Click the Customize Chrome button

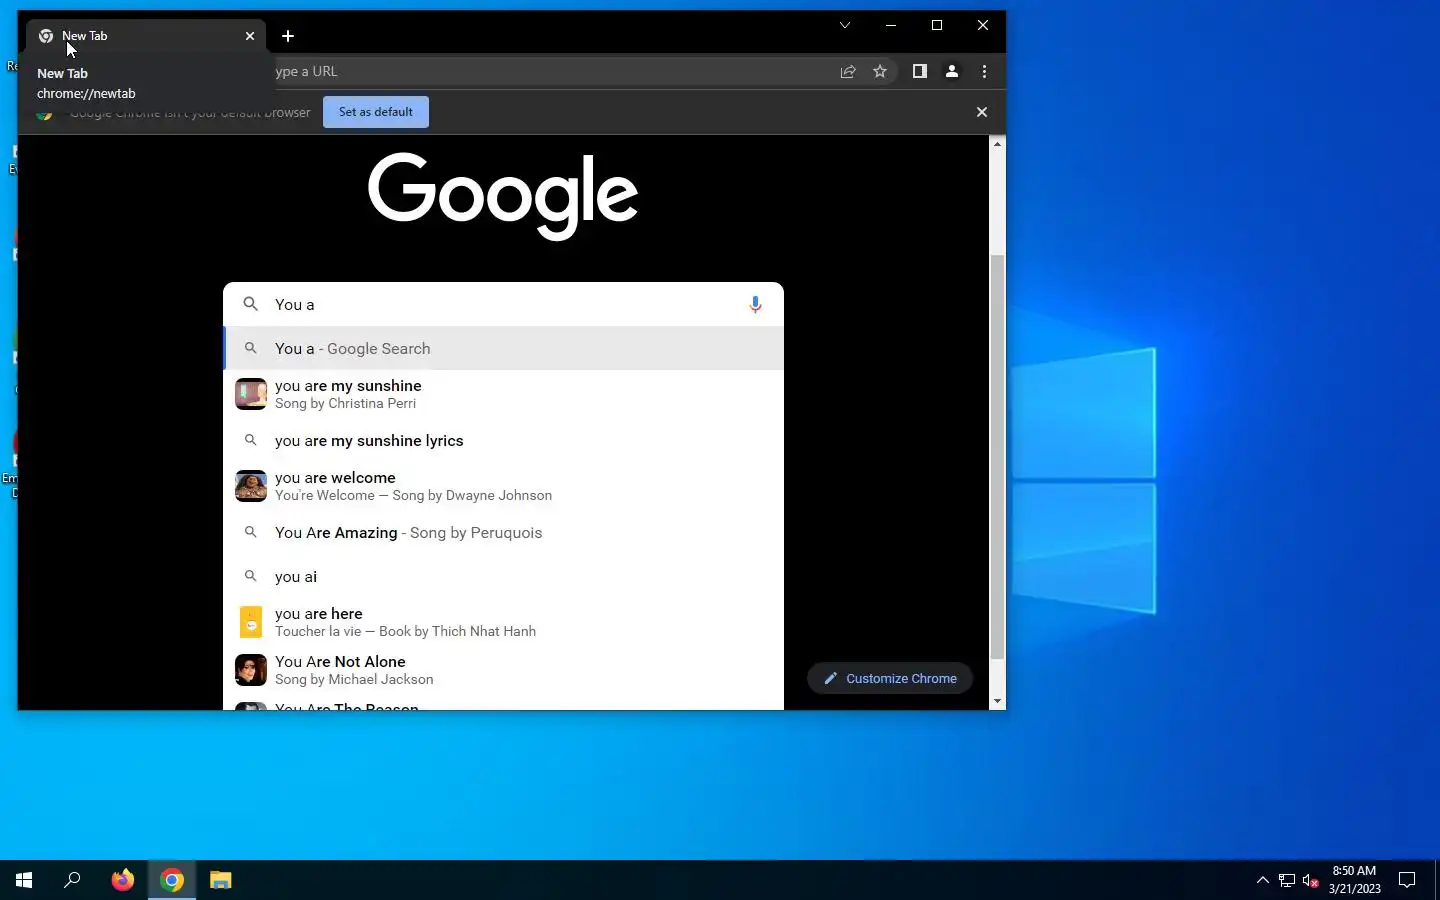pyautogui.click(x=890, y=678)
